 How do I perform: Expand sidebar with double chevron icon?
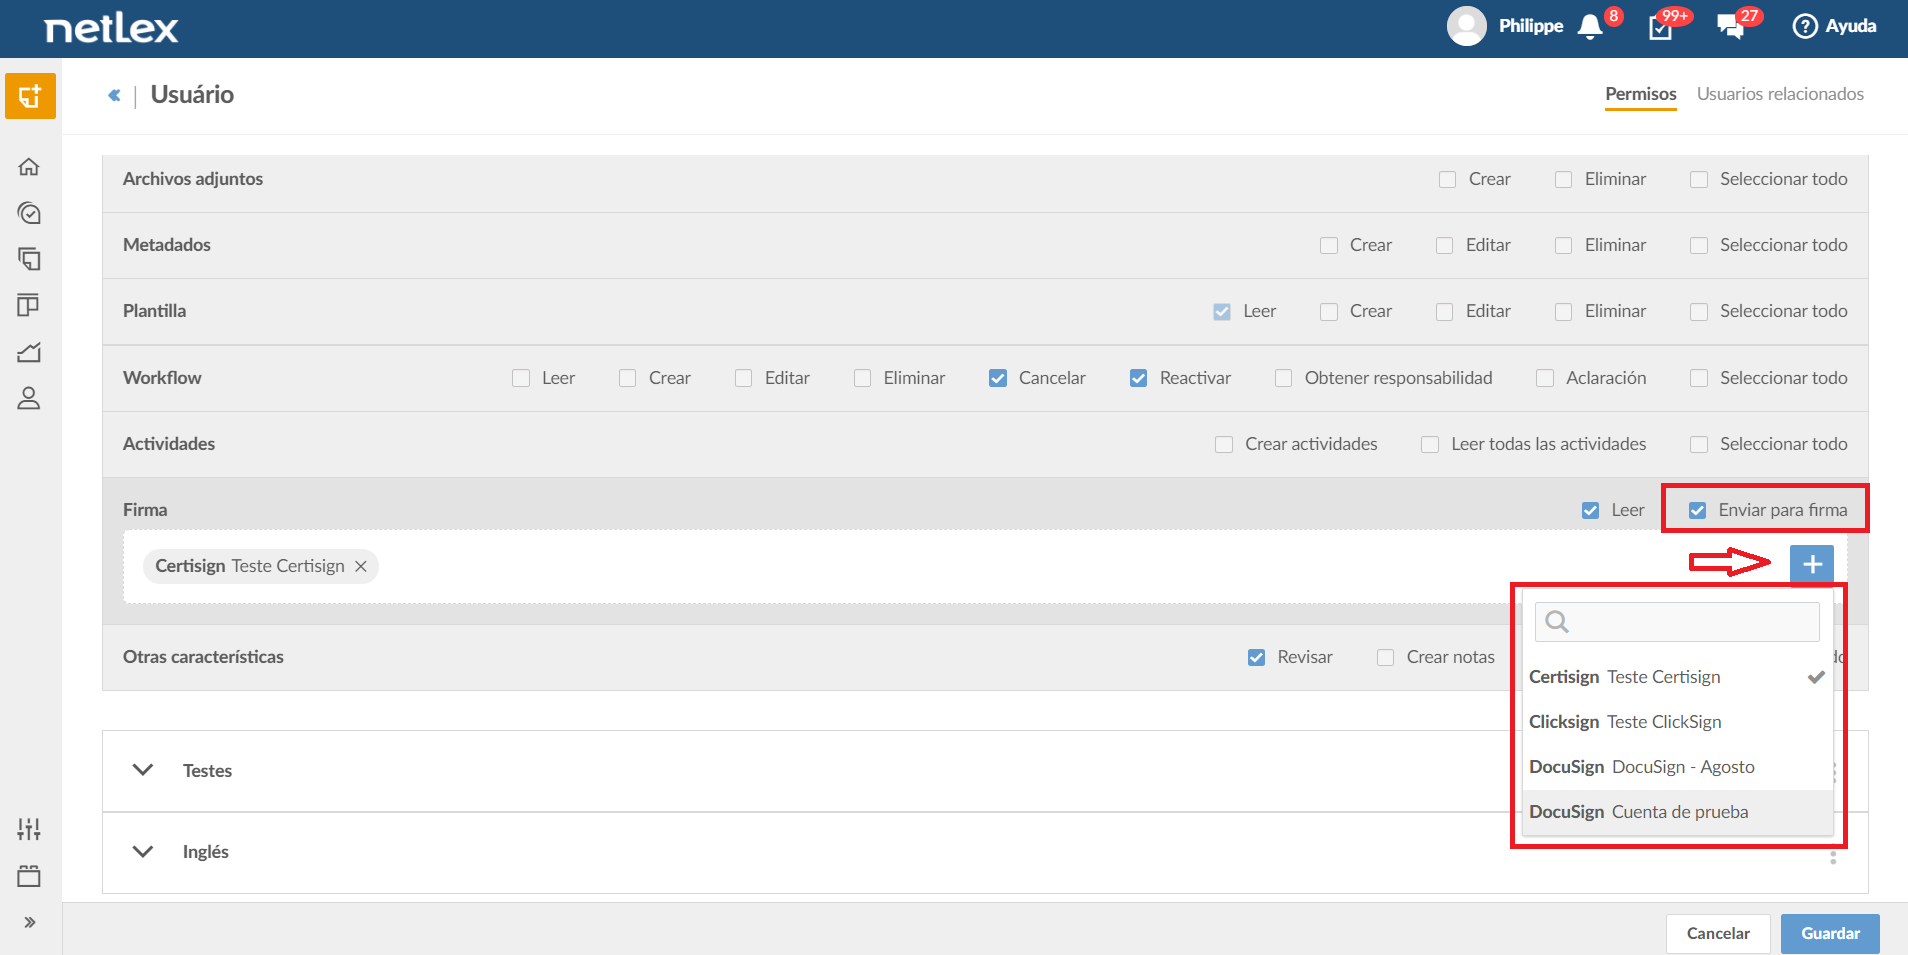coord(30,922)
